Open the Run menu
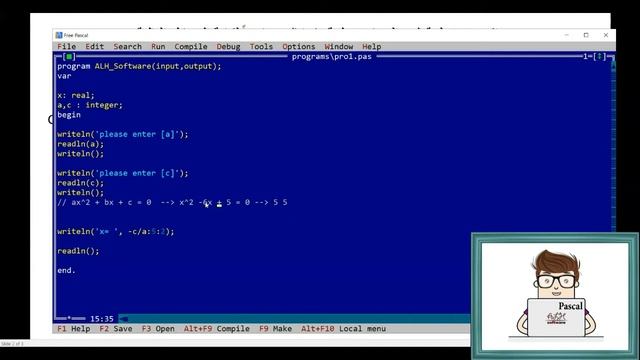This screenshot has height=360, width=640. (x=158, y=47)
